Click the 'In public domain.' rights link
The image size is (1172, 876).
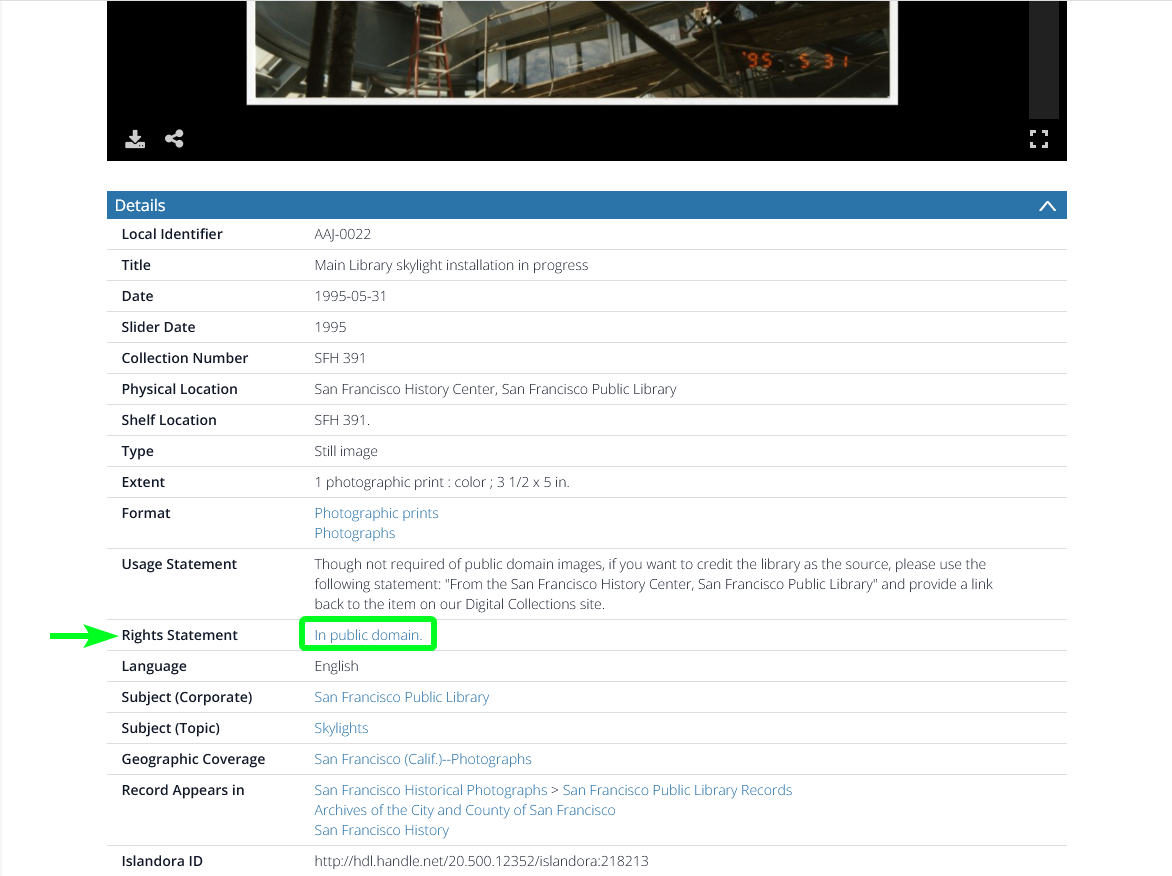point(368,635)
